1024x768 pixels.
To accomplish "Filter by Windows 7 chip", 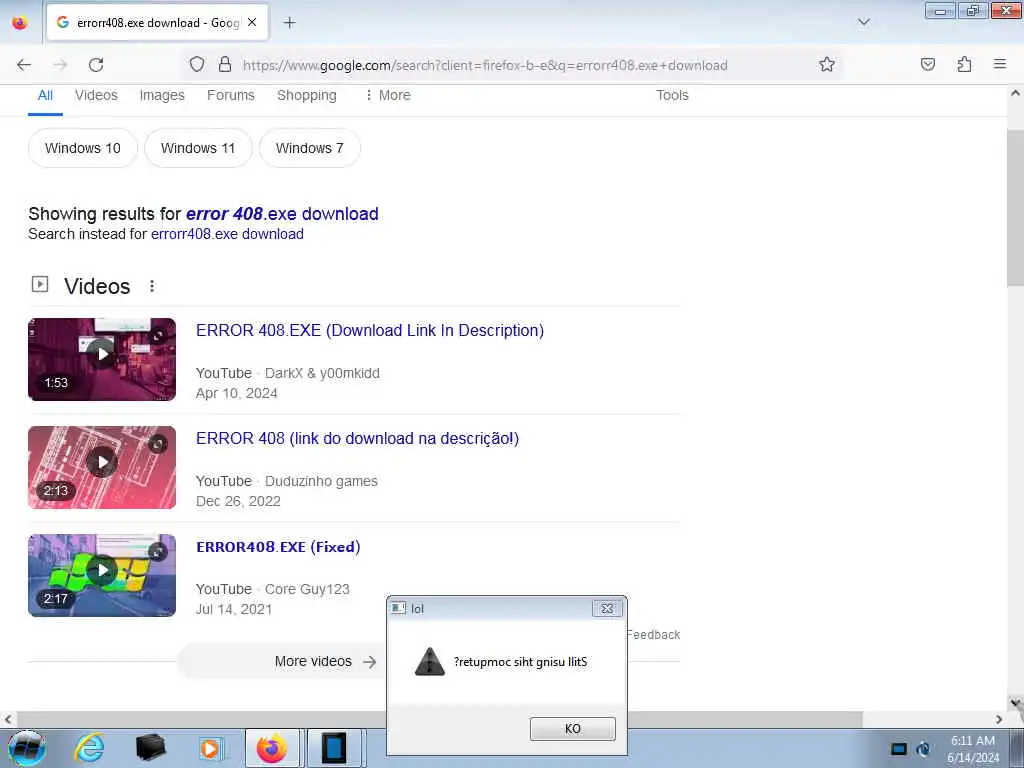I will pos(310,148).
